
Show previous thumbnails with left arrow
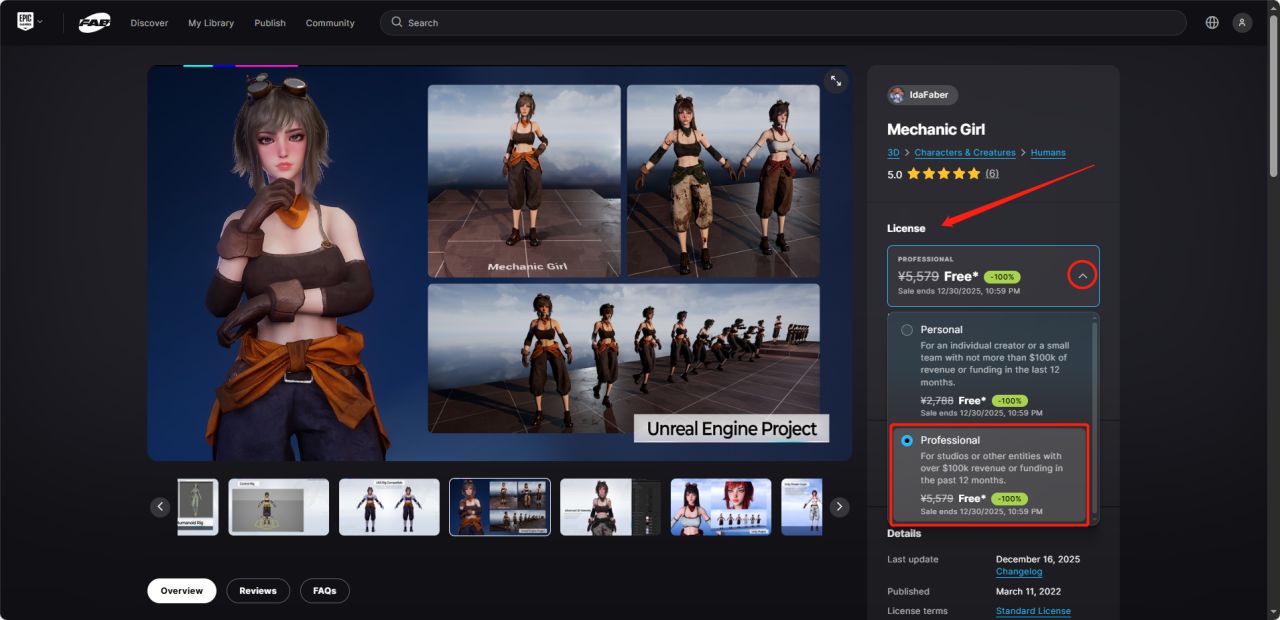(x=161, y=507)
